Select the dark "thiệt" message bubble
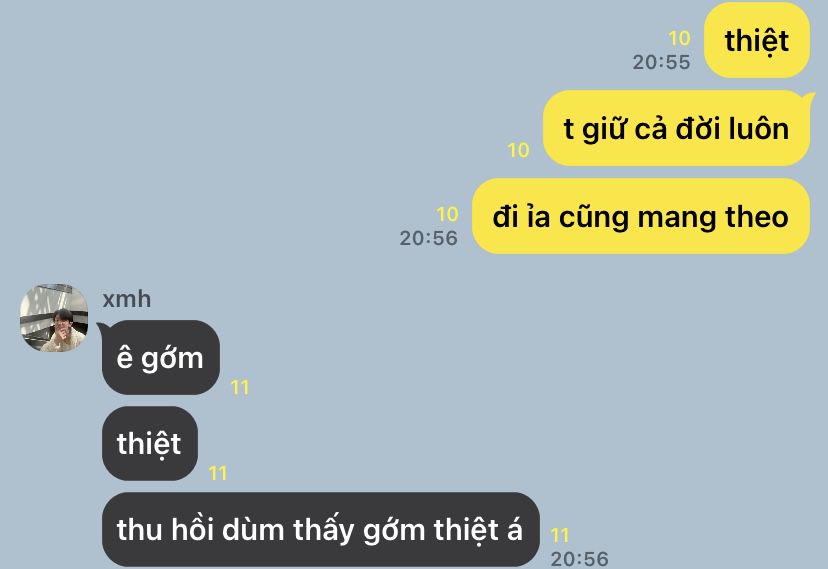 (x=149, y=443)
